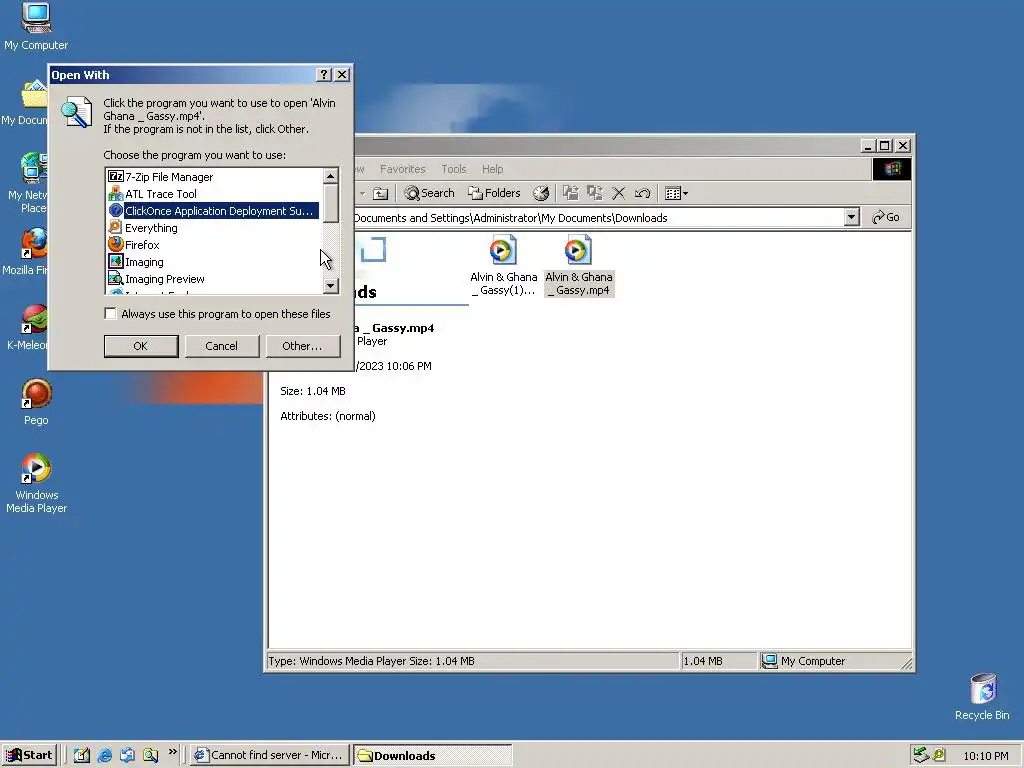Select the Mozilla Firefox desktop shortcut
The height and width of the screenshot is (768, 1024).
pyautogui.click(x=25, y=251)
